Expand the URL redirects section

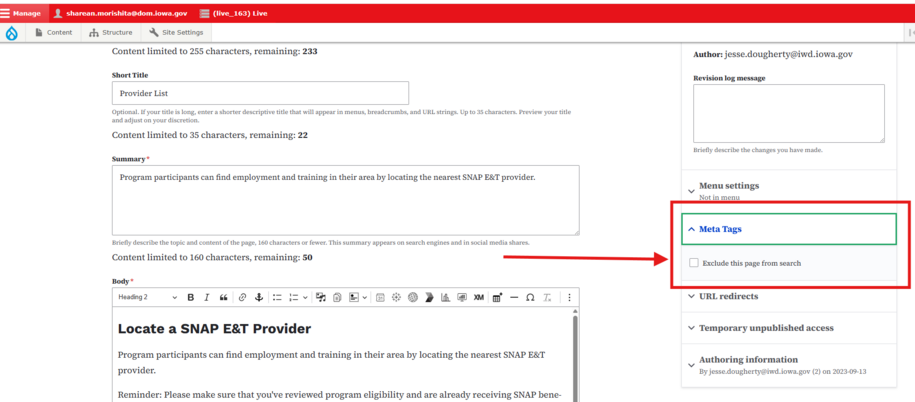coord(728,296)
